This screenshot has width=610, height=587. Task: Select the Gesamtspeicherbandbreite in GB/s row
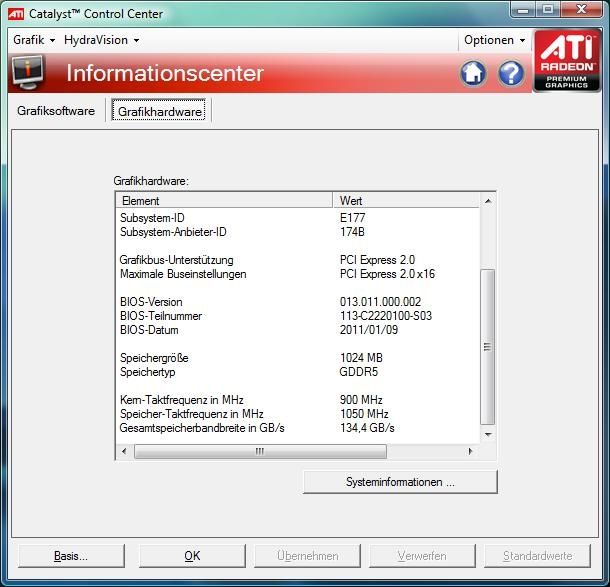point(298,428)
